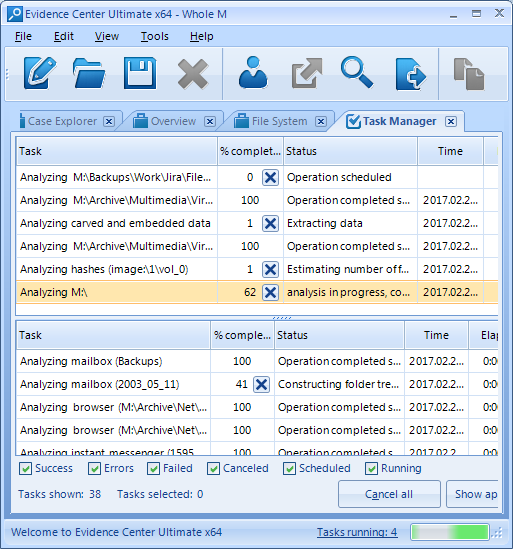Open the Tools menu

click(x=154, y=36)
